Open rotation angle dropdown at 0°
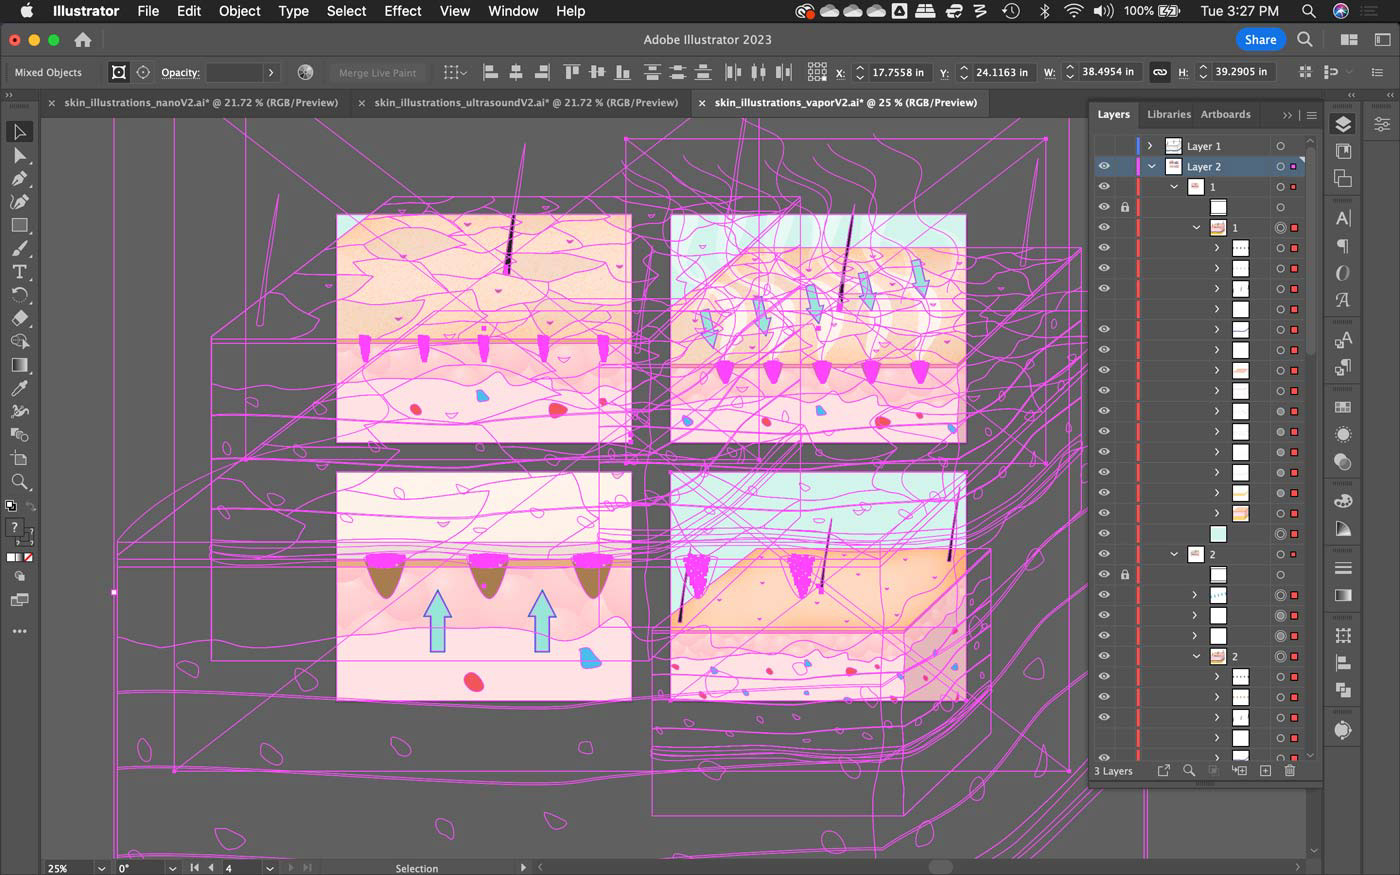This screenshot has width=1400, height=875. coord(172,868)
